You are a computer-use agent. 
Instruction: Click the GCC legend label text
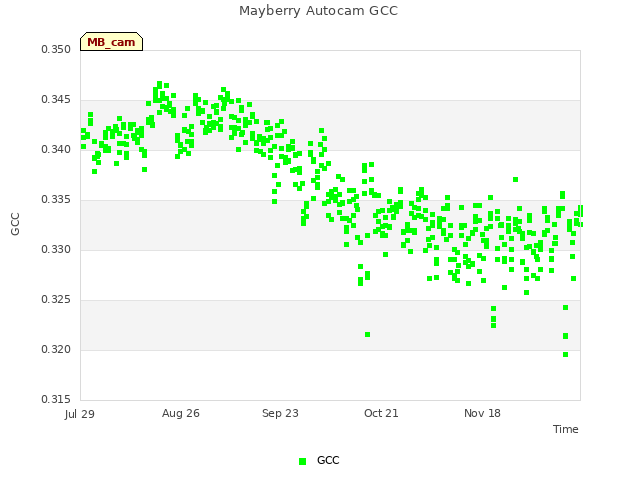328,460
